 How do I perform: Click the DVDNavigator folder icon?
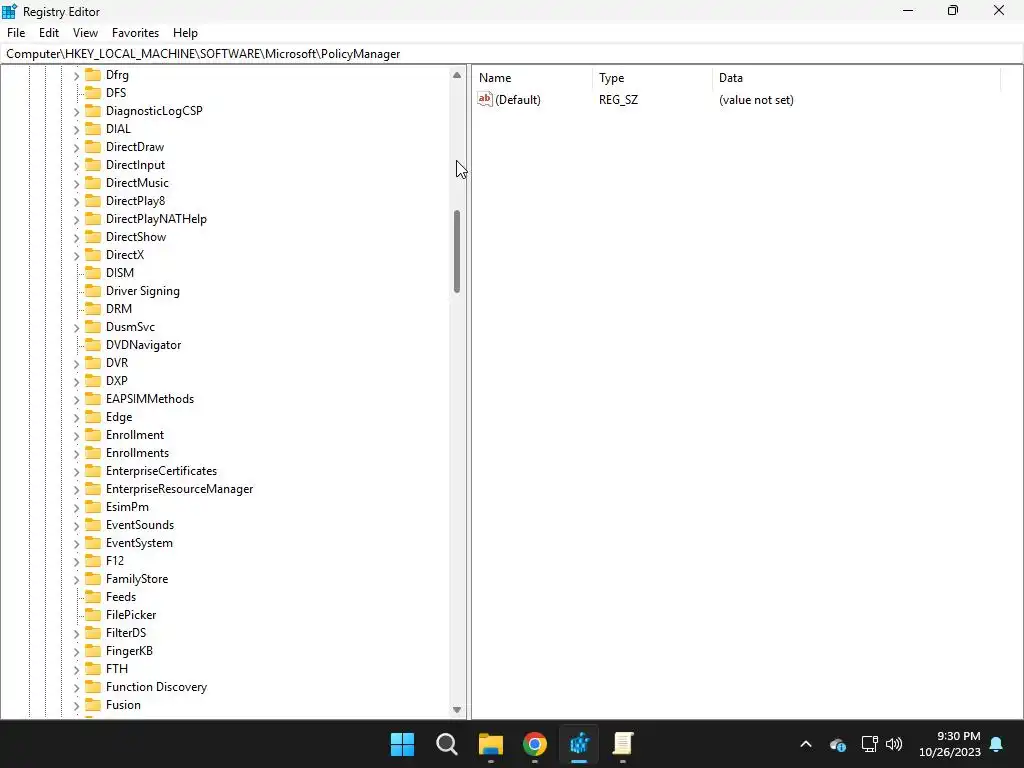point(93,344)
